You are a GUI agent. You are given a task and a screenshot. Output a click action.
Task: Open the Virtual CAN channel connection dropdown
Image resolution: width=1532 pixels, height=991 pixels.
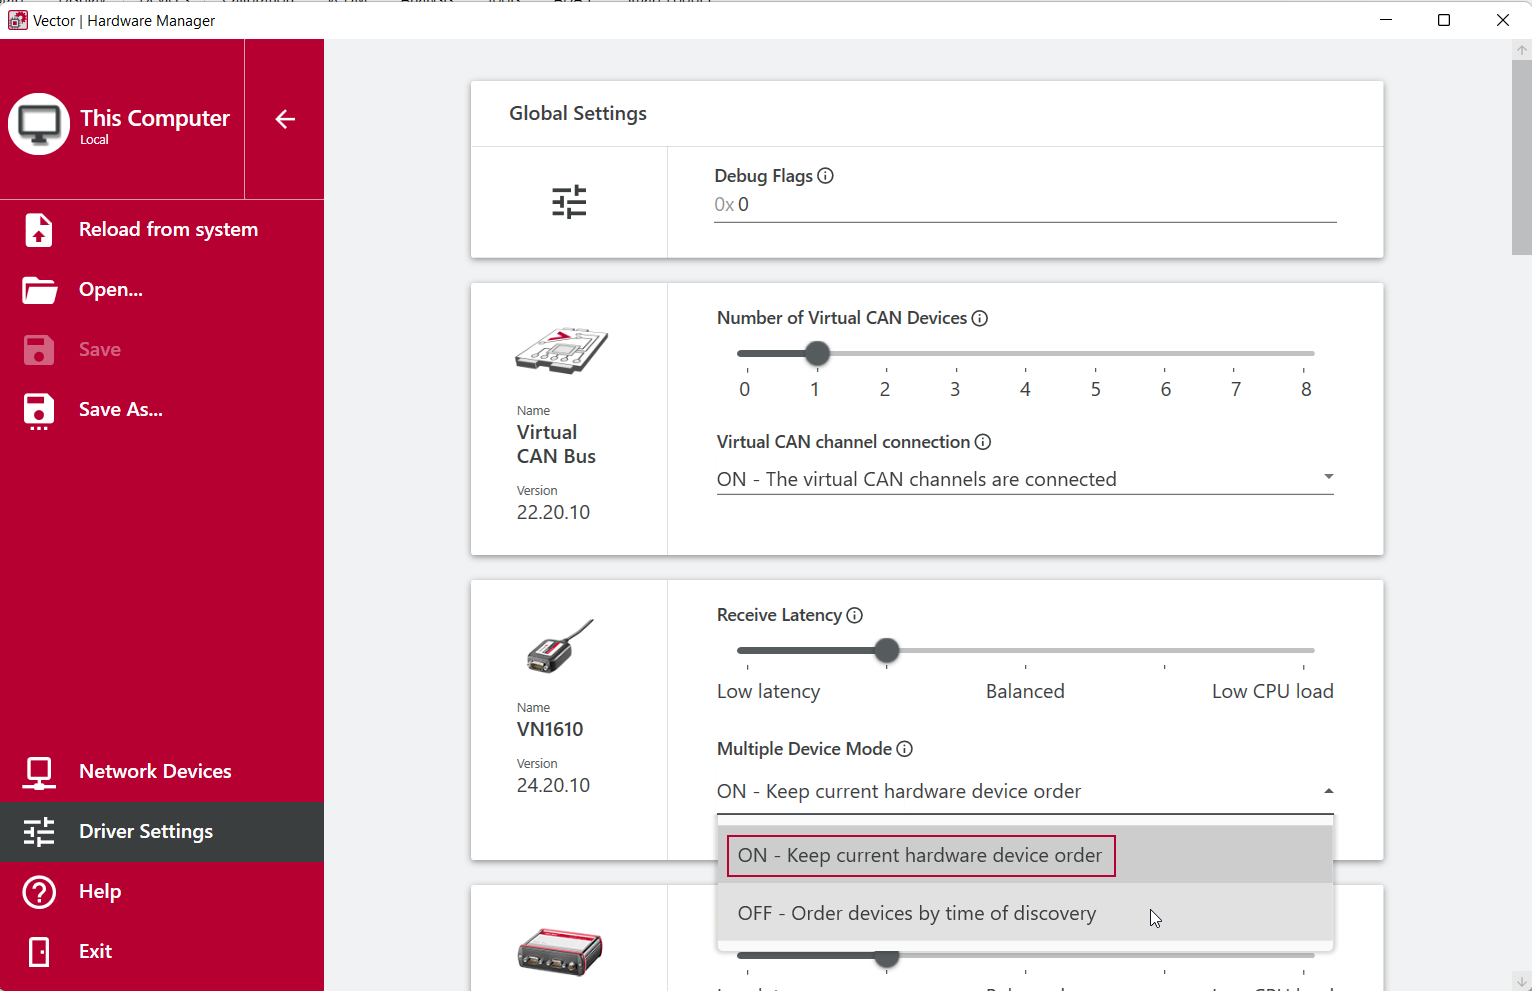pos(1025,479)
